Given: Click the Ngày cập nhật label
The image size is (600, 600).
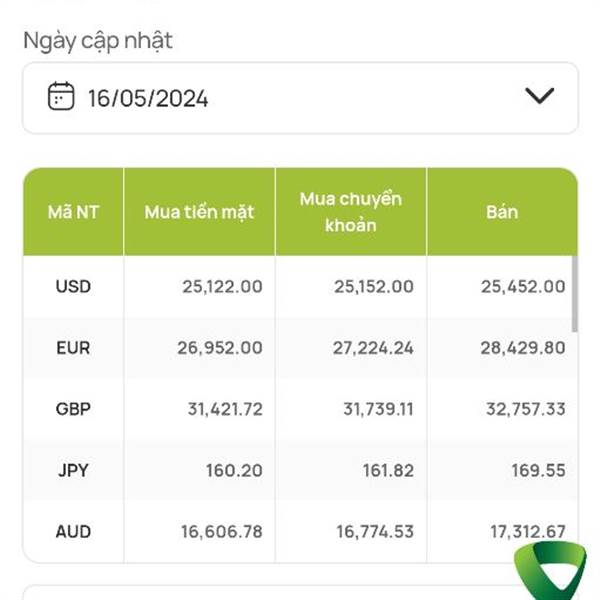Looking at the screenshot, I should tap(98, 41).
